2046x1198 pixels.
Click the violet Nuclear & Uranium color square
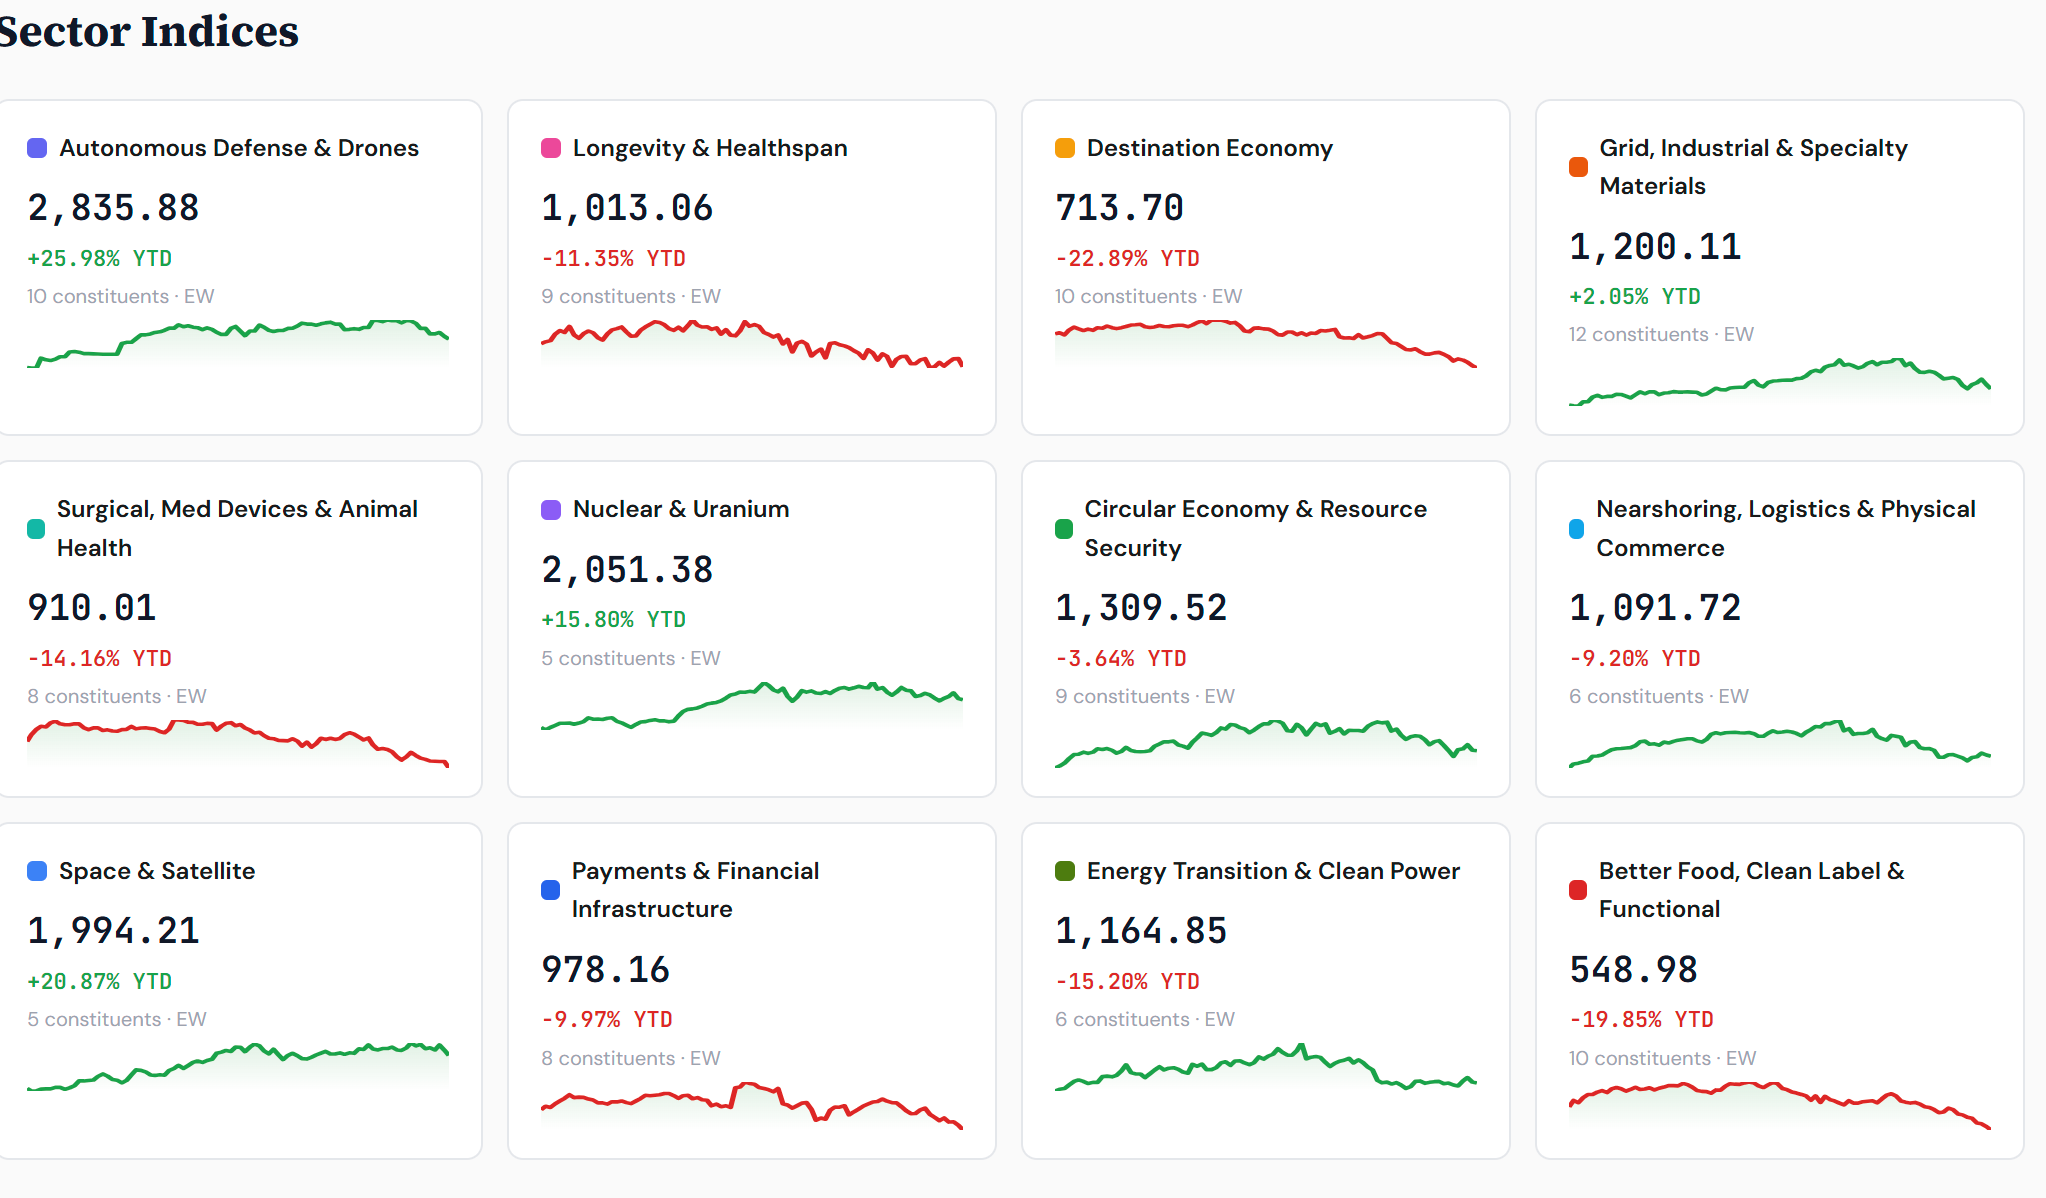pos(551,510)
